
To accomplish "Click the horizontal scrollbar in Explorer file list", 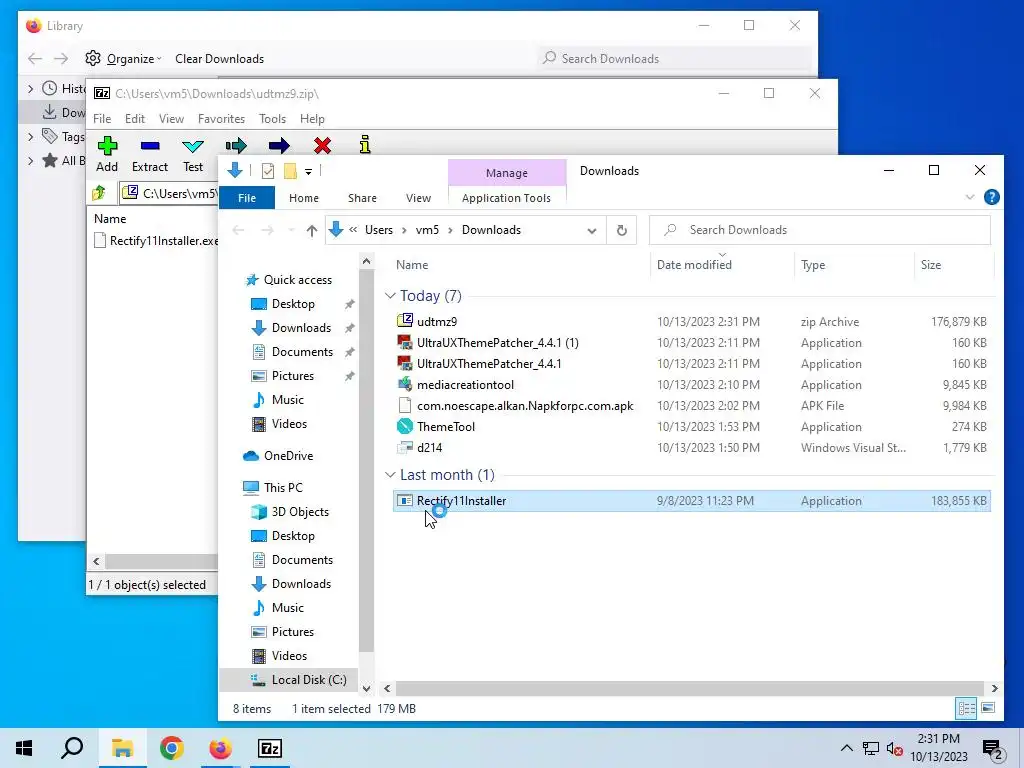I will 689,688.
